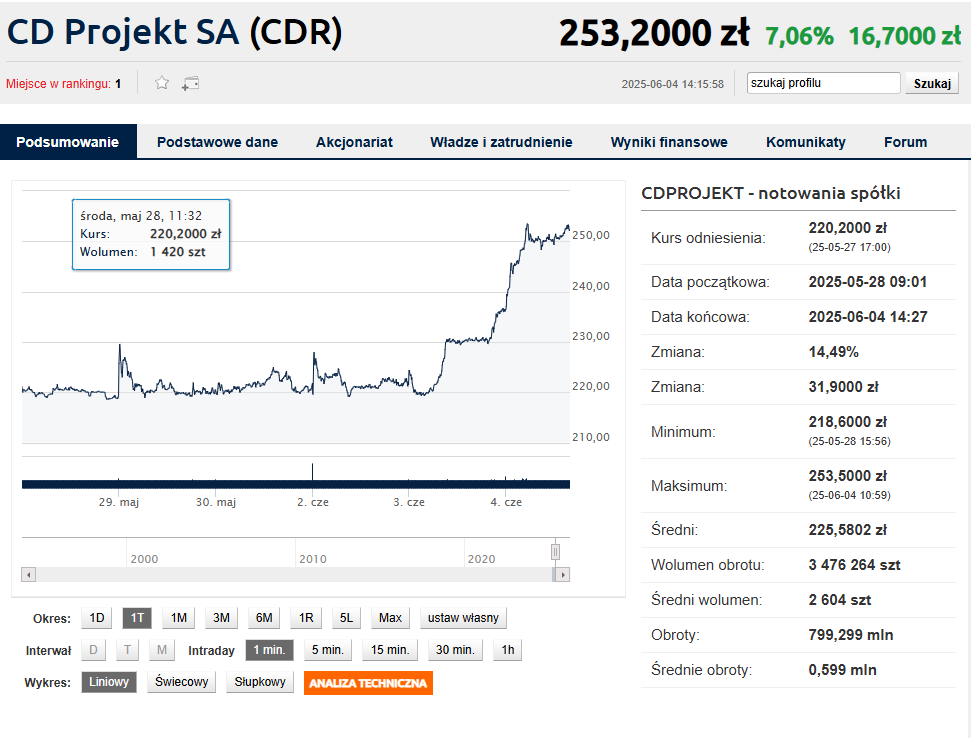Grab the chart range navigator handle

tap(555, 552)
